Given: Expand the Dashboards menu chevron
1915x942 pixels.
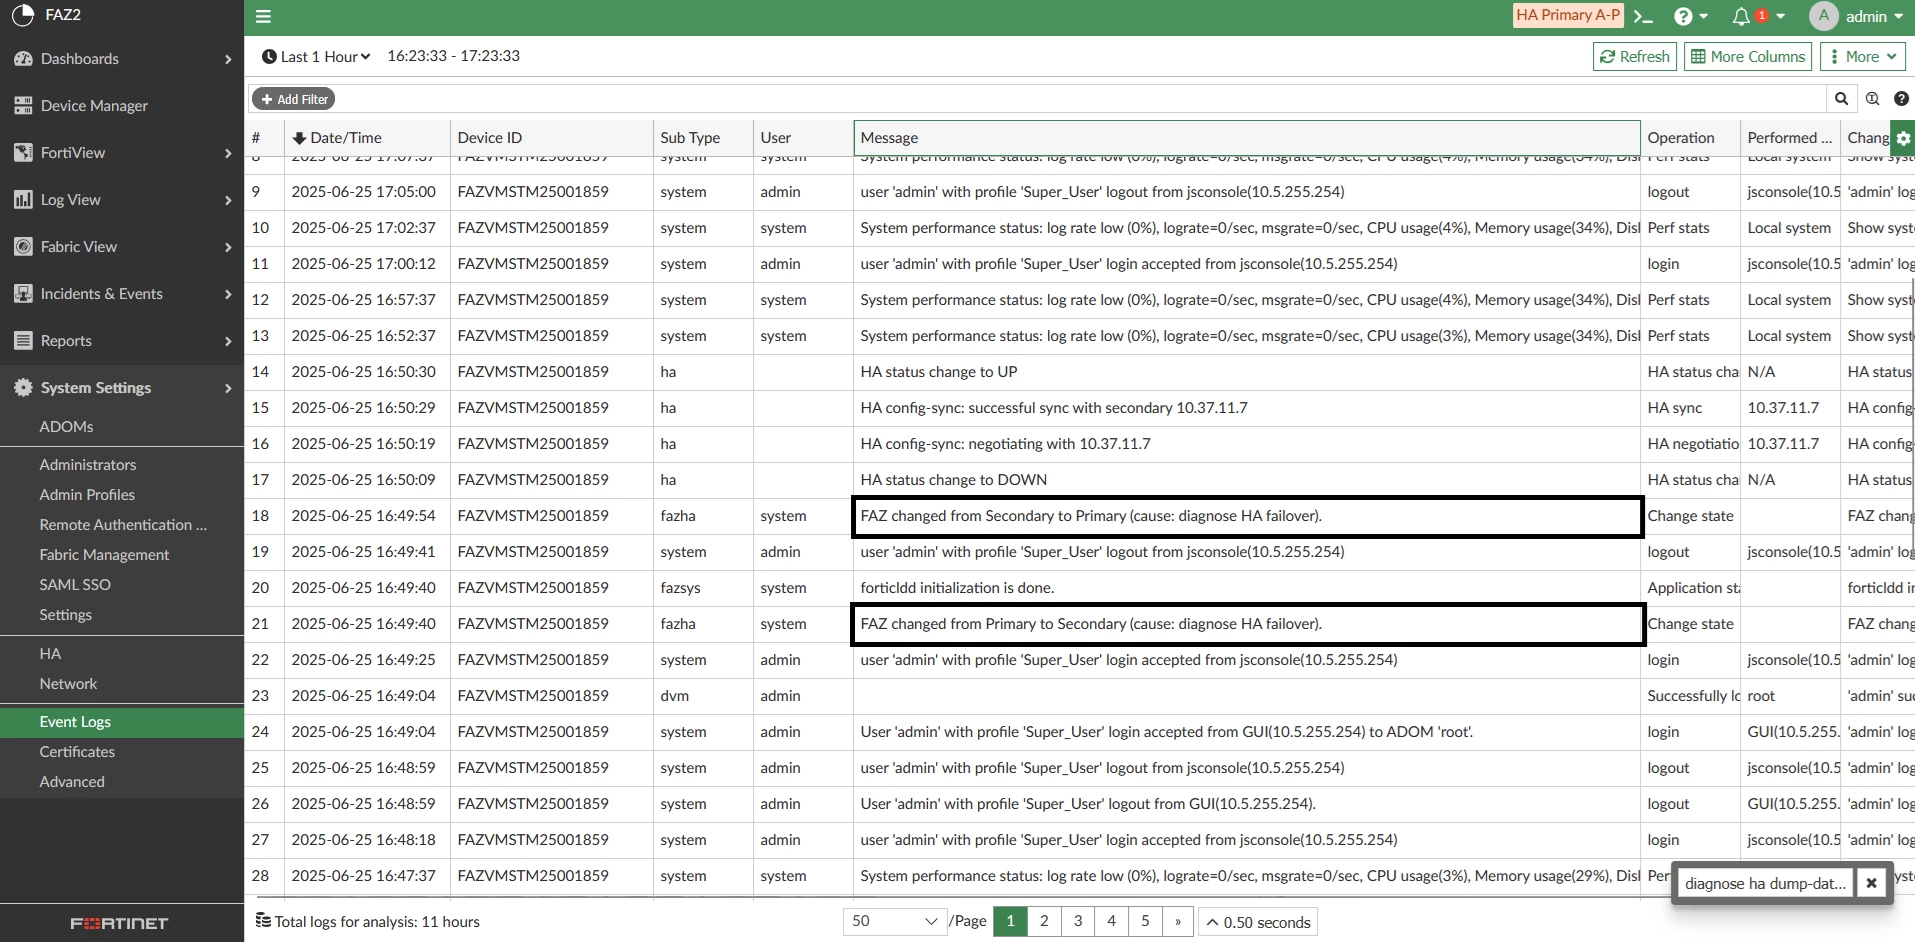Looking at the screenshot, I should (x=228, y=59).
